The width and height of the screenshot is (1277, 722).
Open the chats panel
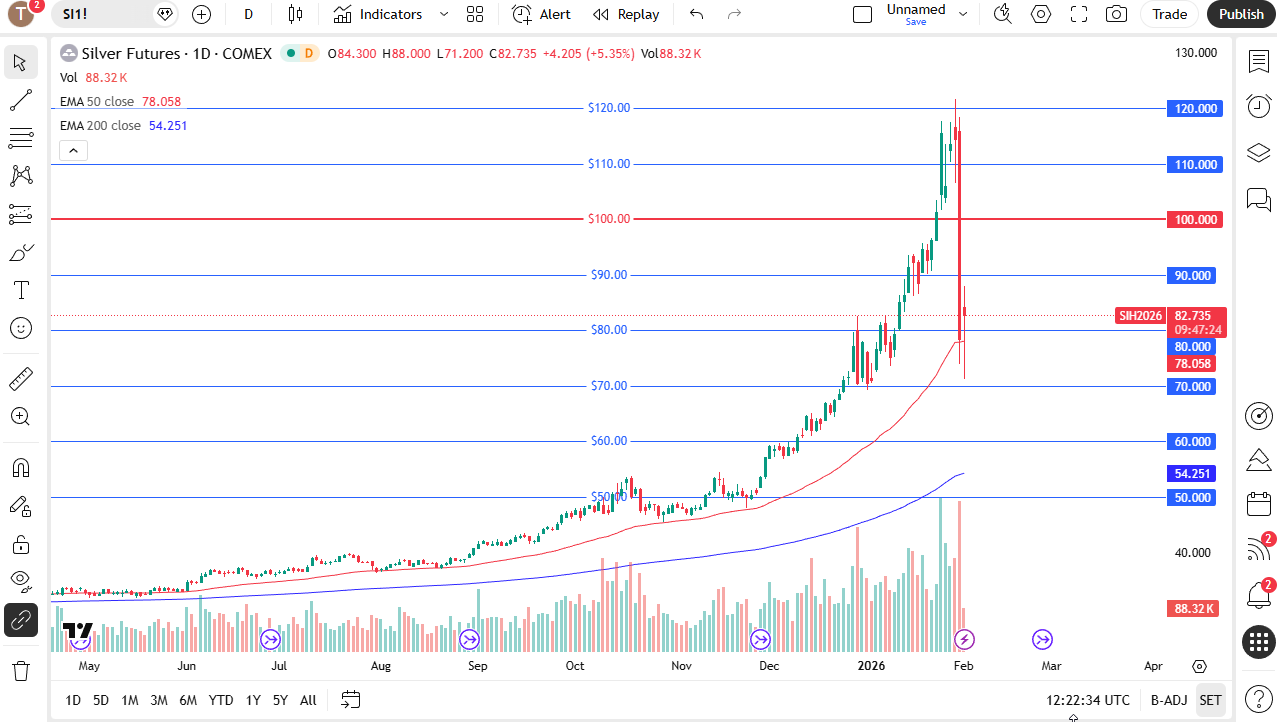[1258, 199]
